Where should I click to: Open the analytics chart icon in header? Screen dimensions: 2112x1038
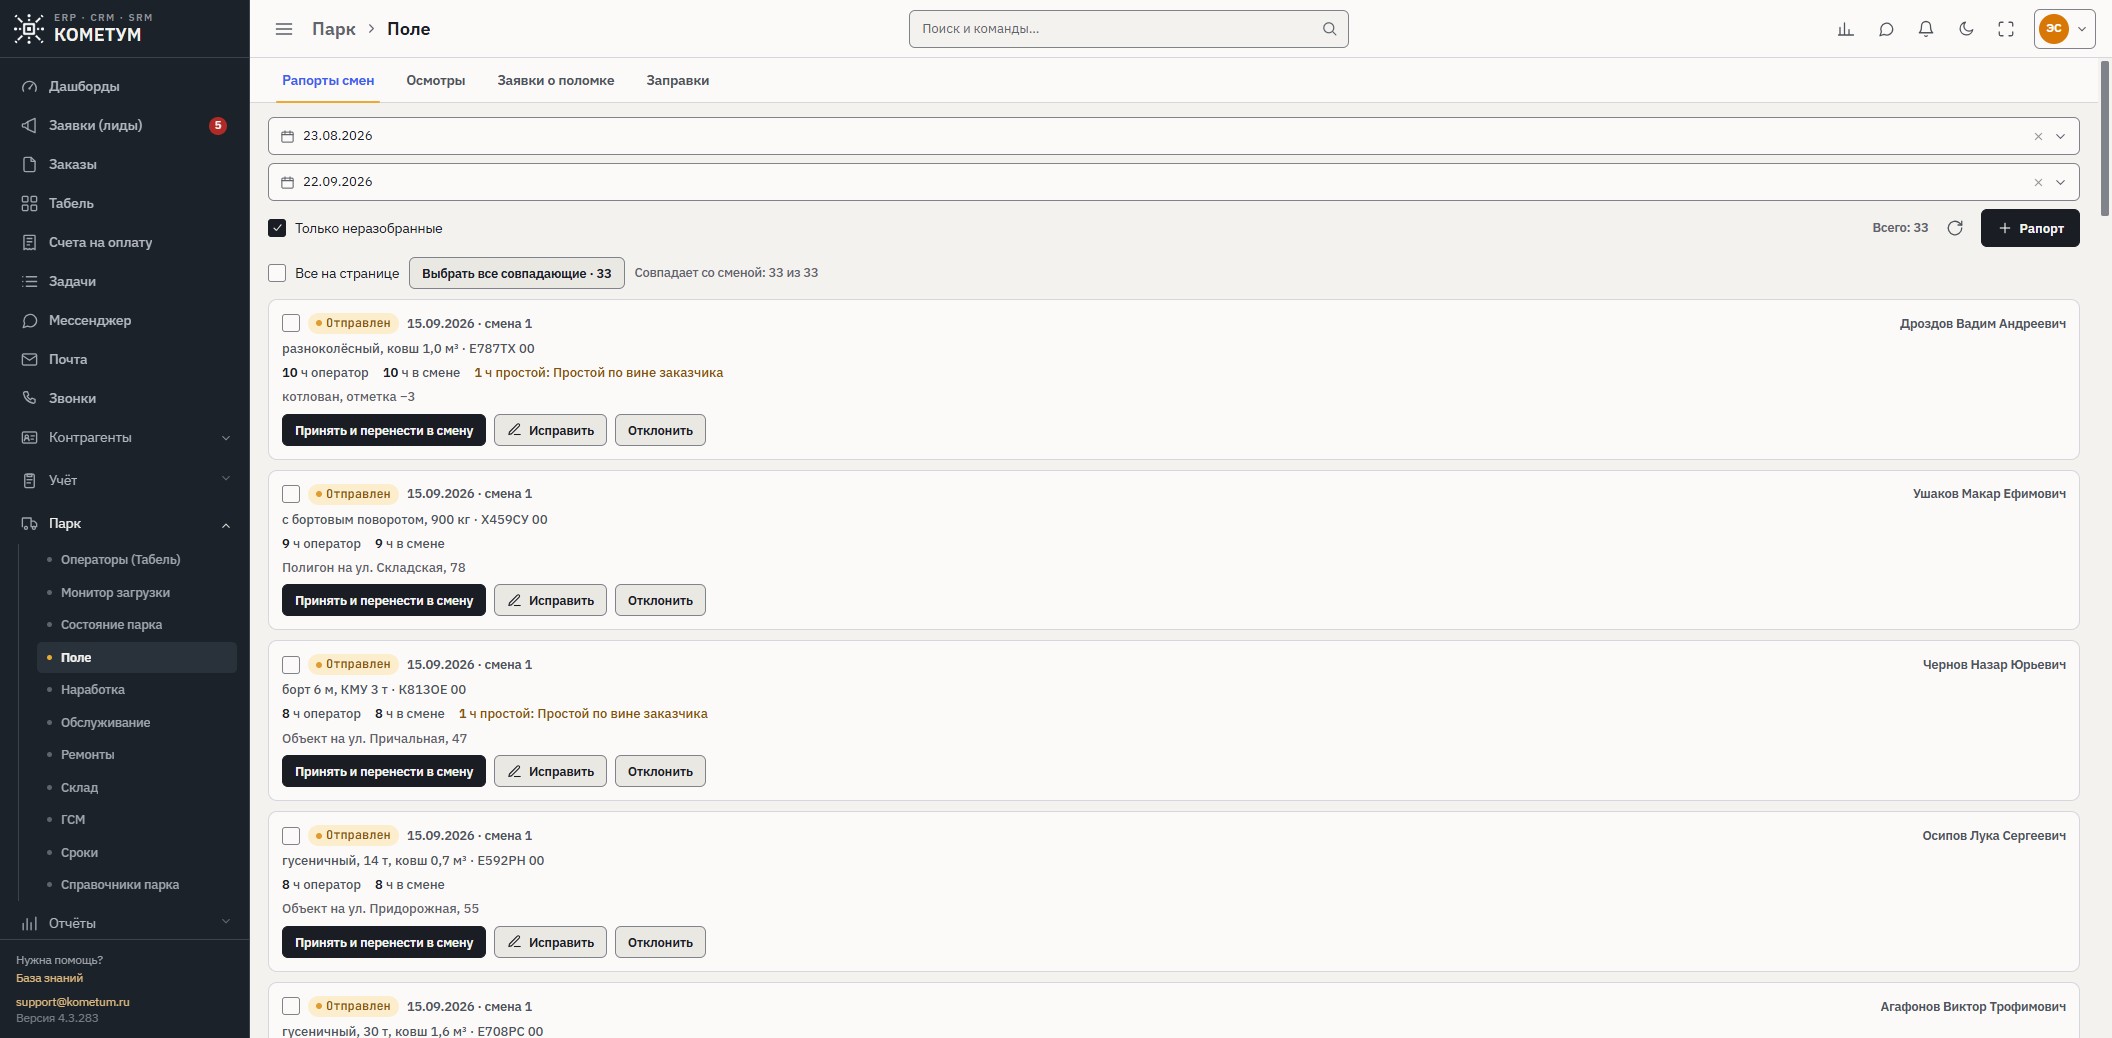tap(1846, 29)
